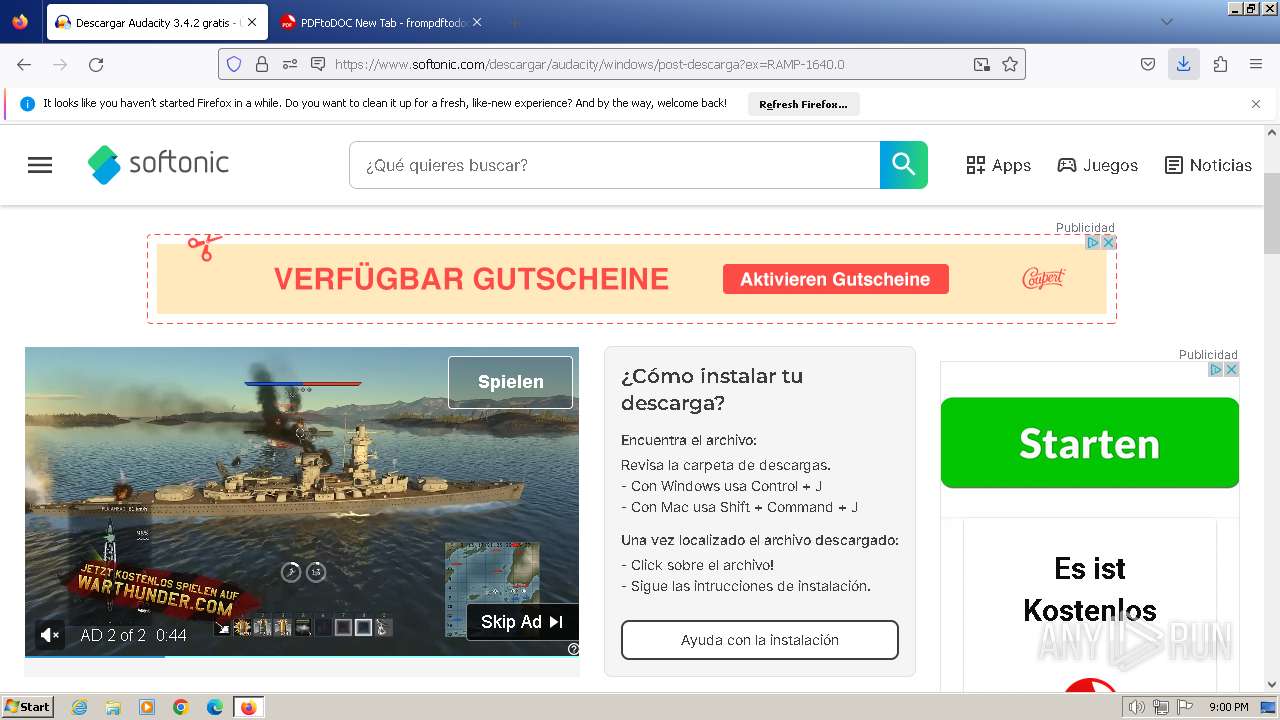Close the Descargar Audacity tab

pos(251,22)
